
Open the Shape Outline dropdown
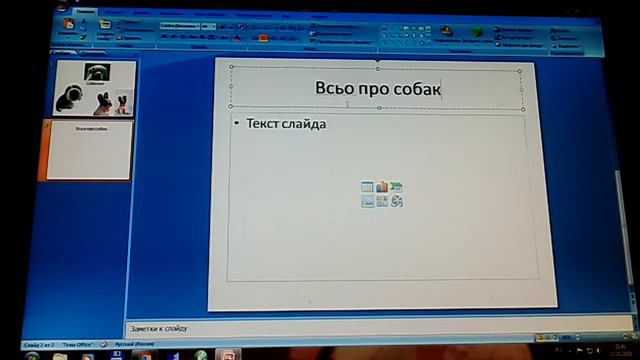pyautogui.click(x=514, y=38)
